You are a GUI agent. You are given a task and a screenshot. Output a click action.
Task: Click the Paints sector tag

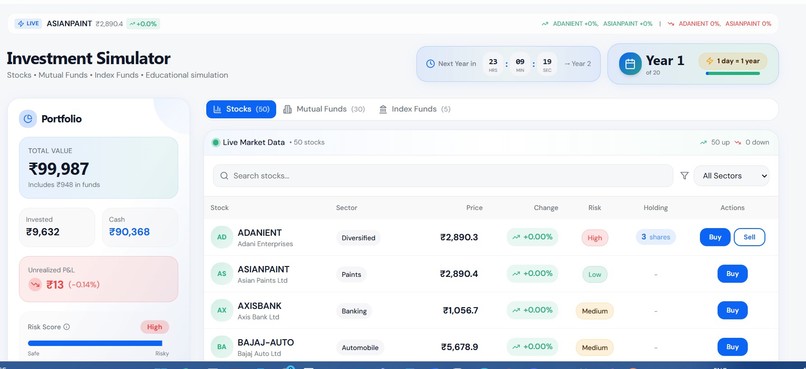point(352,274)
